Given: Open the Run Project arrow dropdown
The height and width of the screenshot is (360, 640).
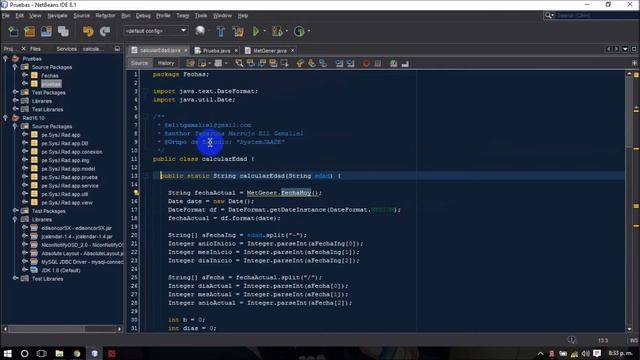Looking at the screenshot, I should pos(264,31).
